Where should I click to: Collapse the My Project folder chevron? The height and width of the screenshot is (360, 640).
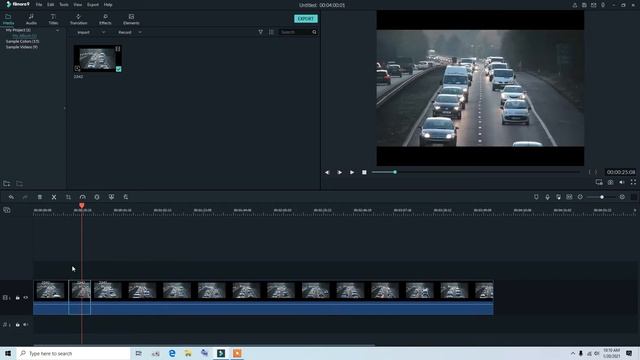(57, 30)
